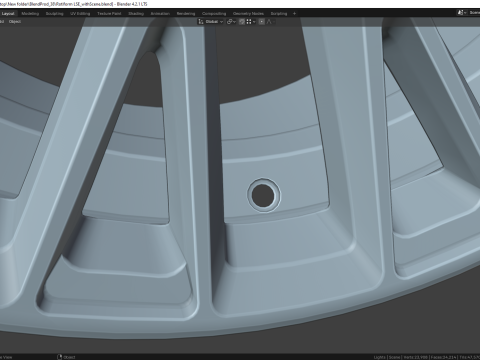Image resolution: width=480 pixels, height=360 pixels.
Task: Click the Verts count in status bar
Action: pyautogui.click(x=415, y=357)
